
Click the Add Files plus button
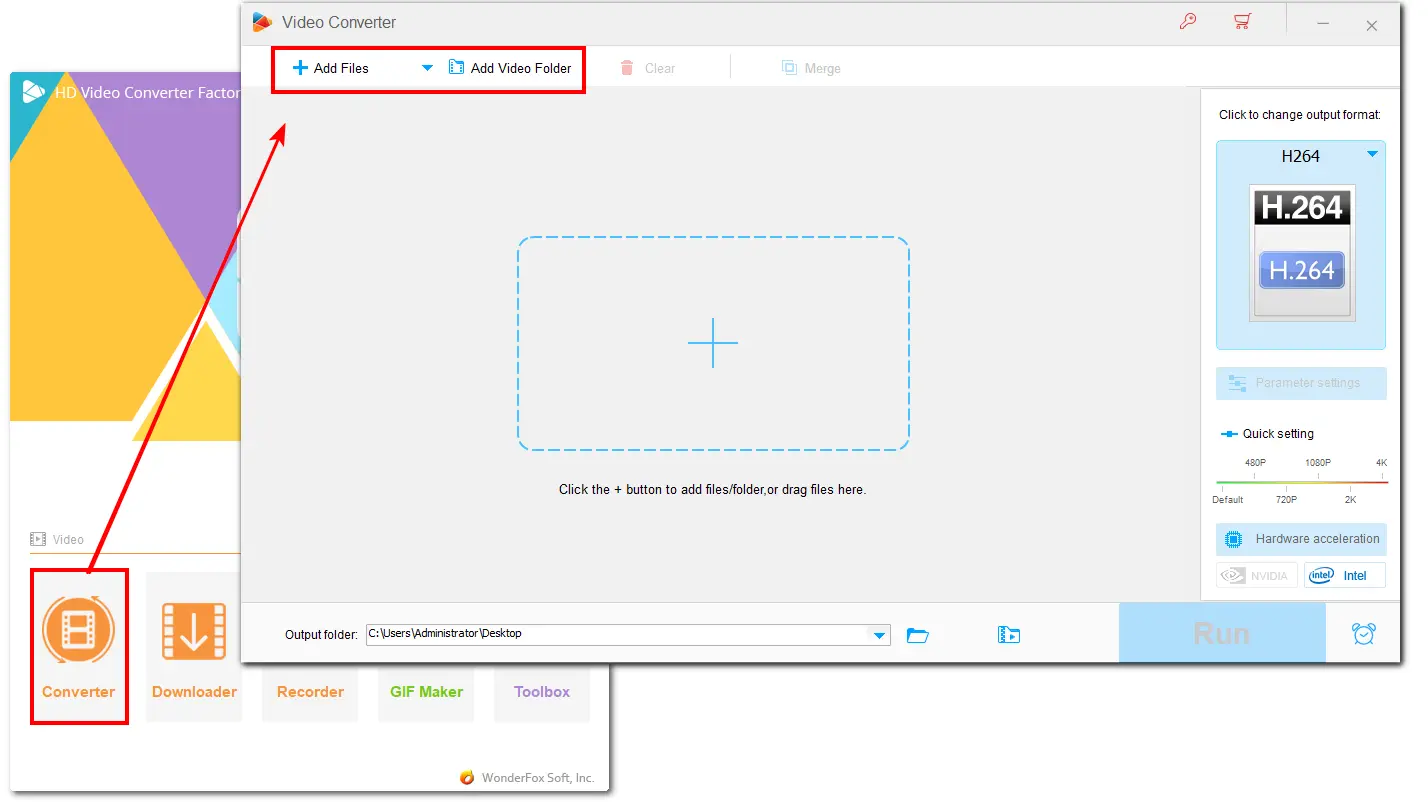click(331, 68)
